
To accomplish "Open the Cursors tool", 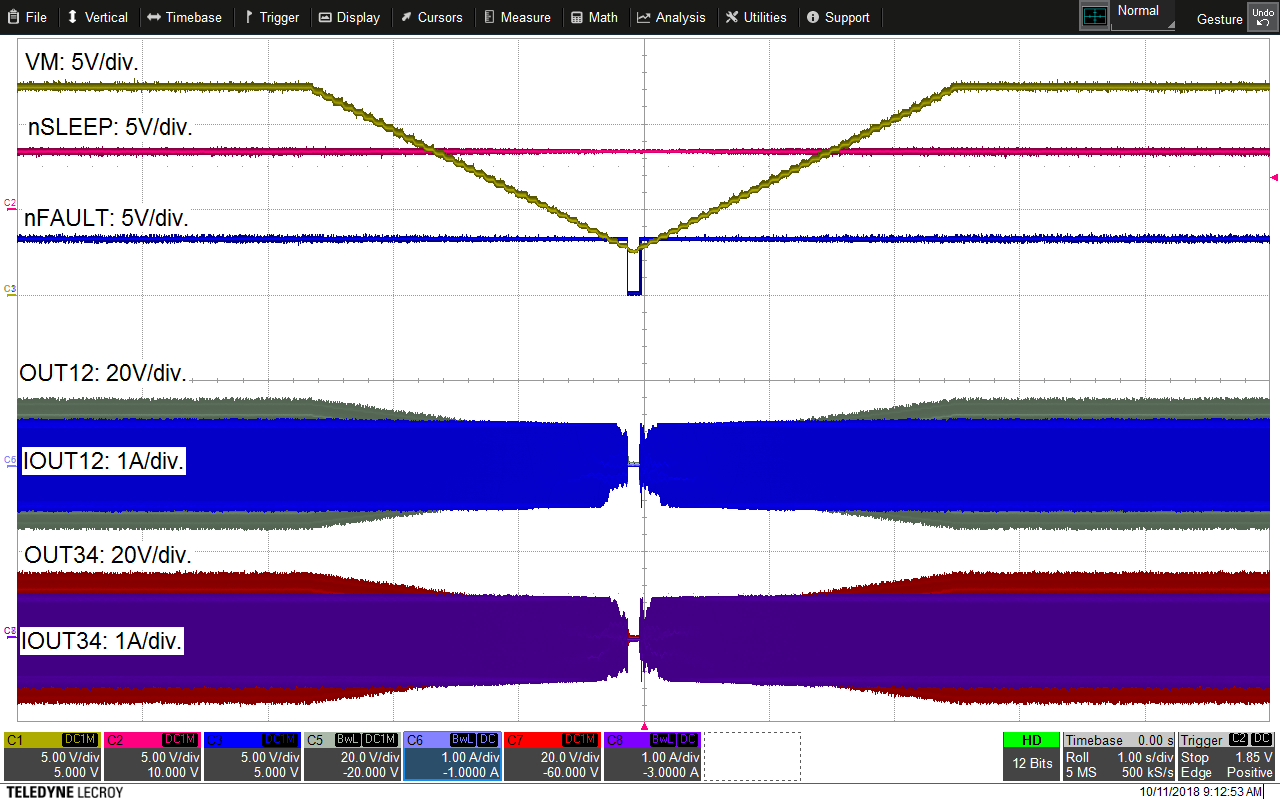I will click(x=433, y=16).
